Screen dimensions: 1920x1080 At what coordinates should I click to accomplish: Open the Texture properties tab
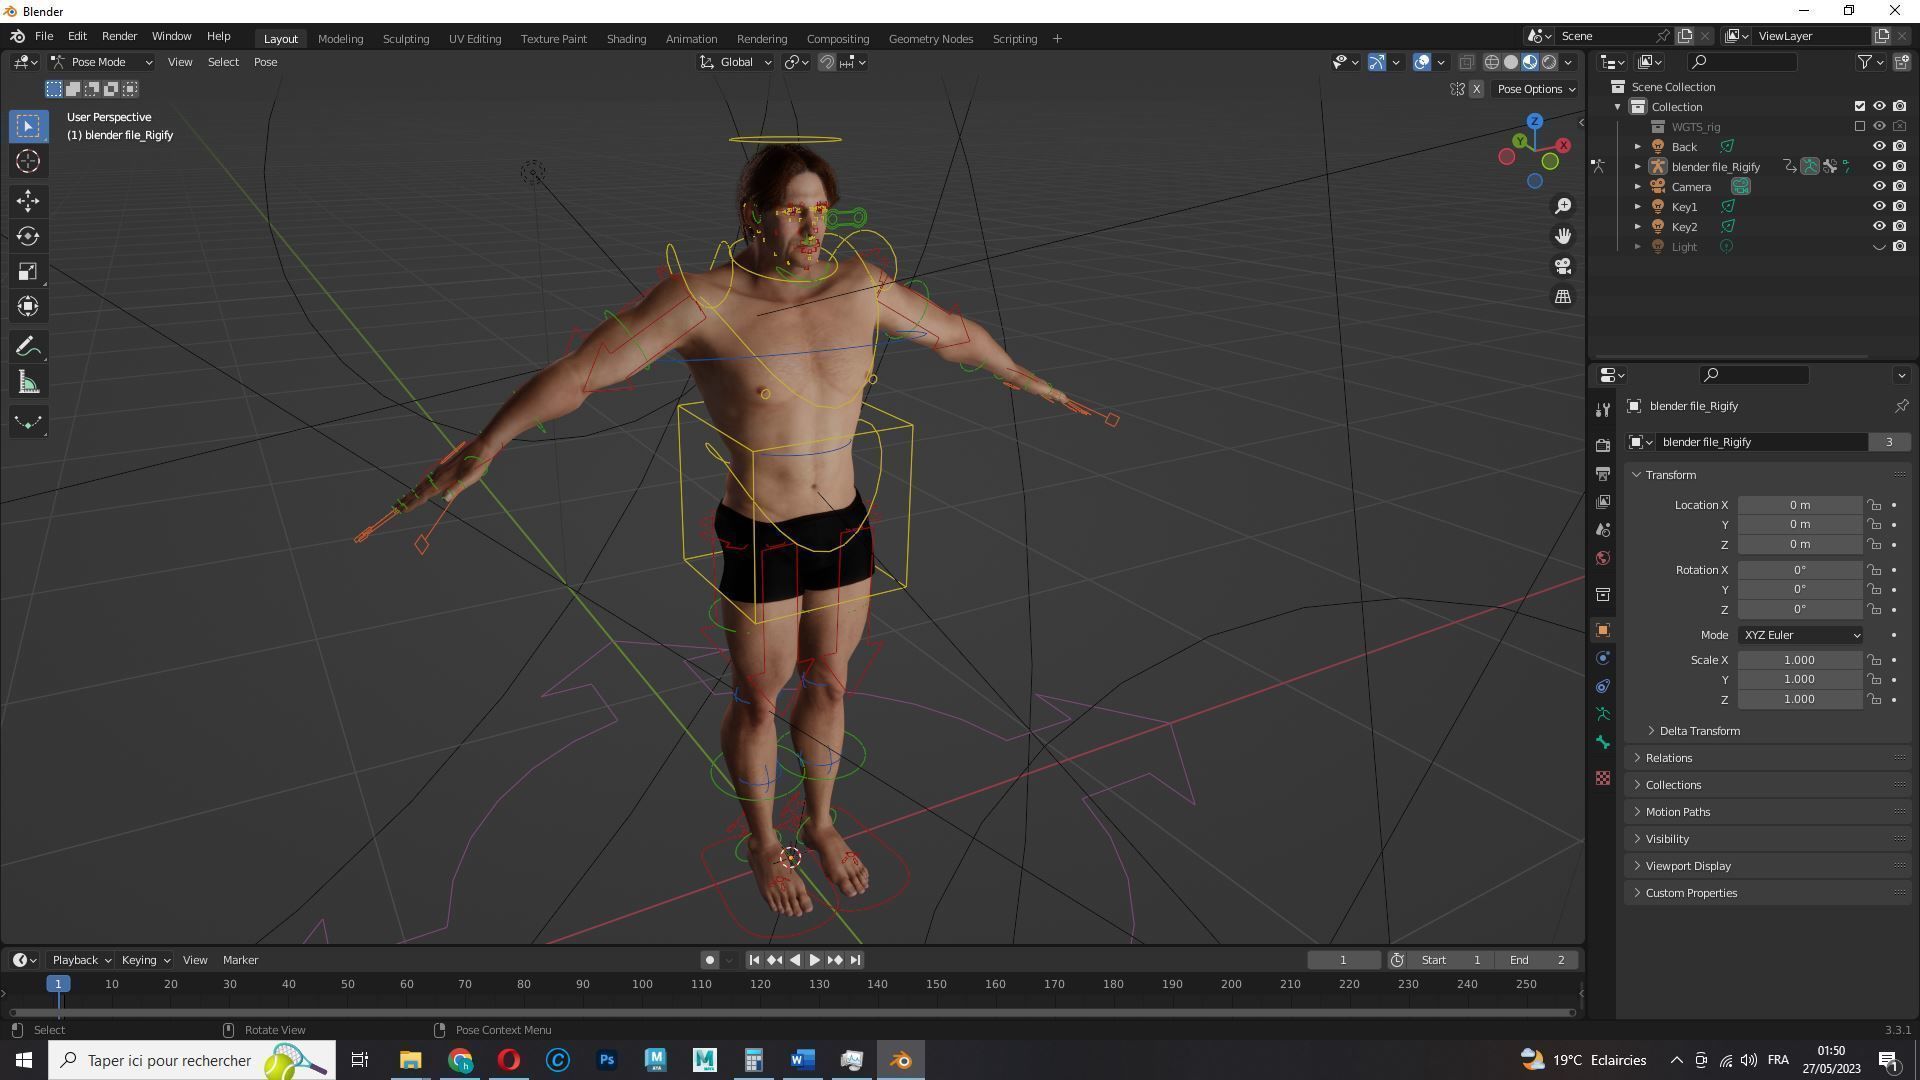click(1603, 778)
